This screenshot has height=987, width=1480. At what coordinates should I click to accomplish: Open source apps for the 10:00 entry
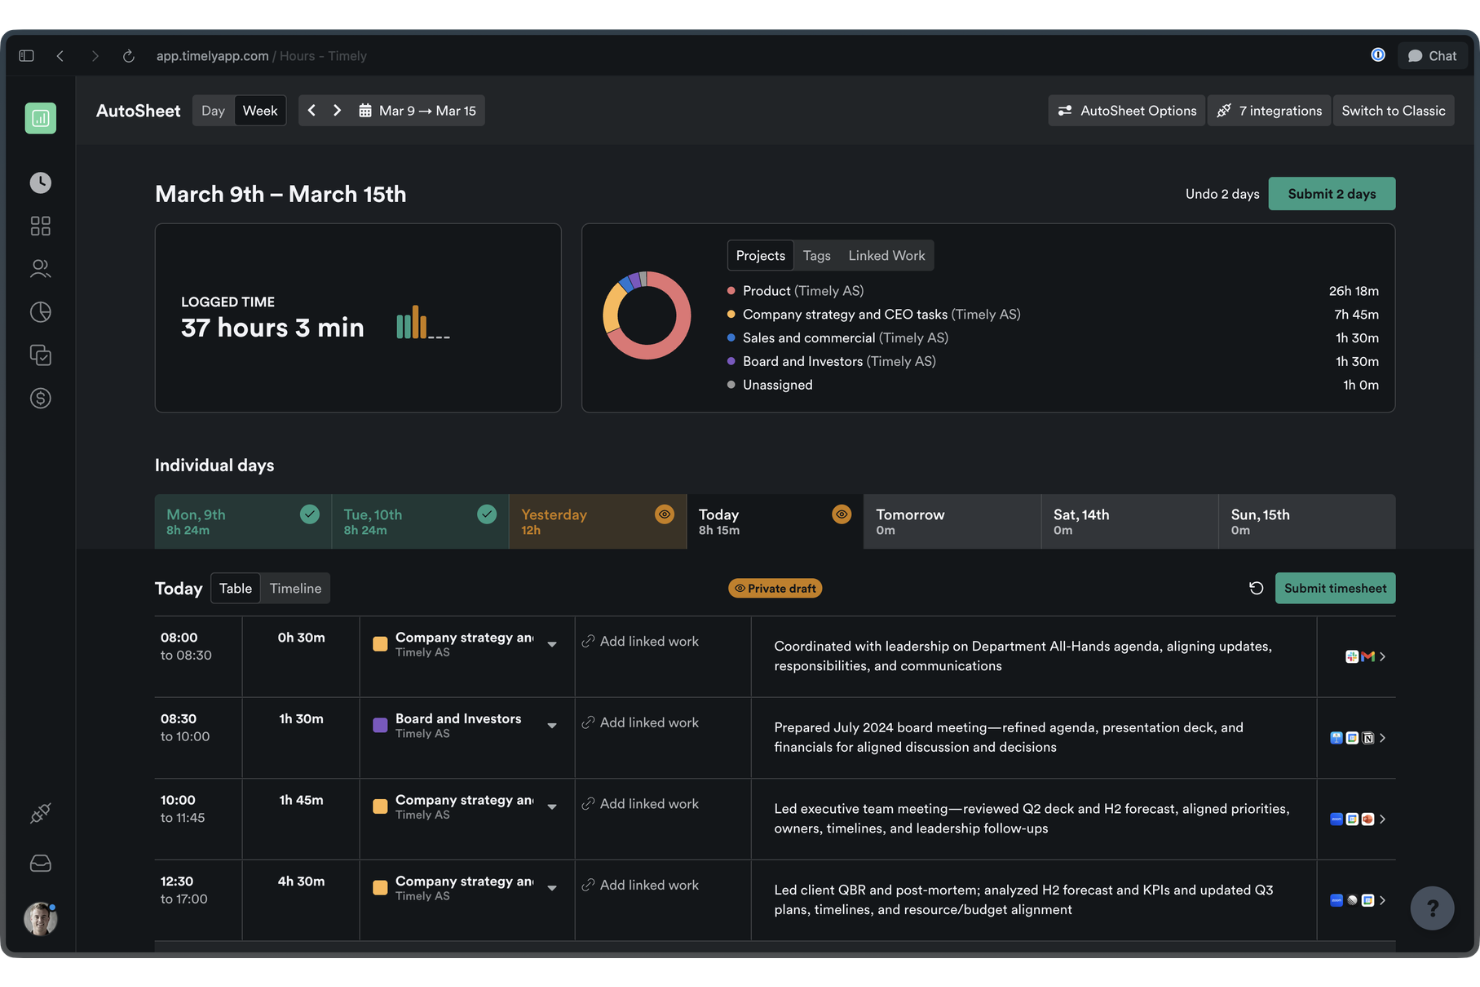(x=1358, y=819)
